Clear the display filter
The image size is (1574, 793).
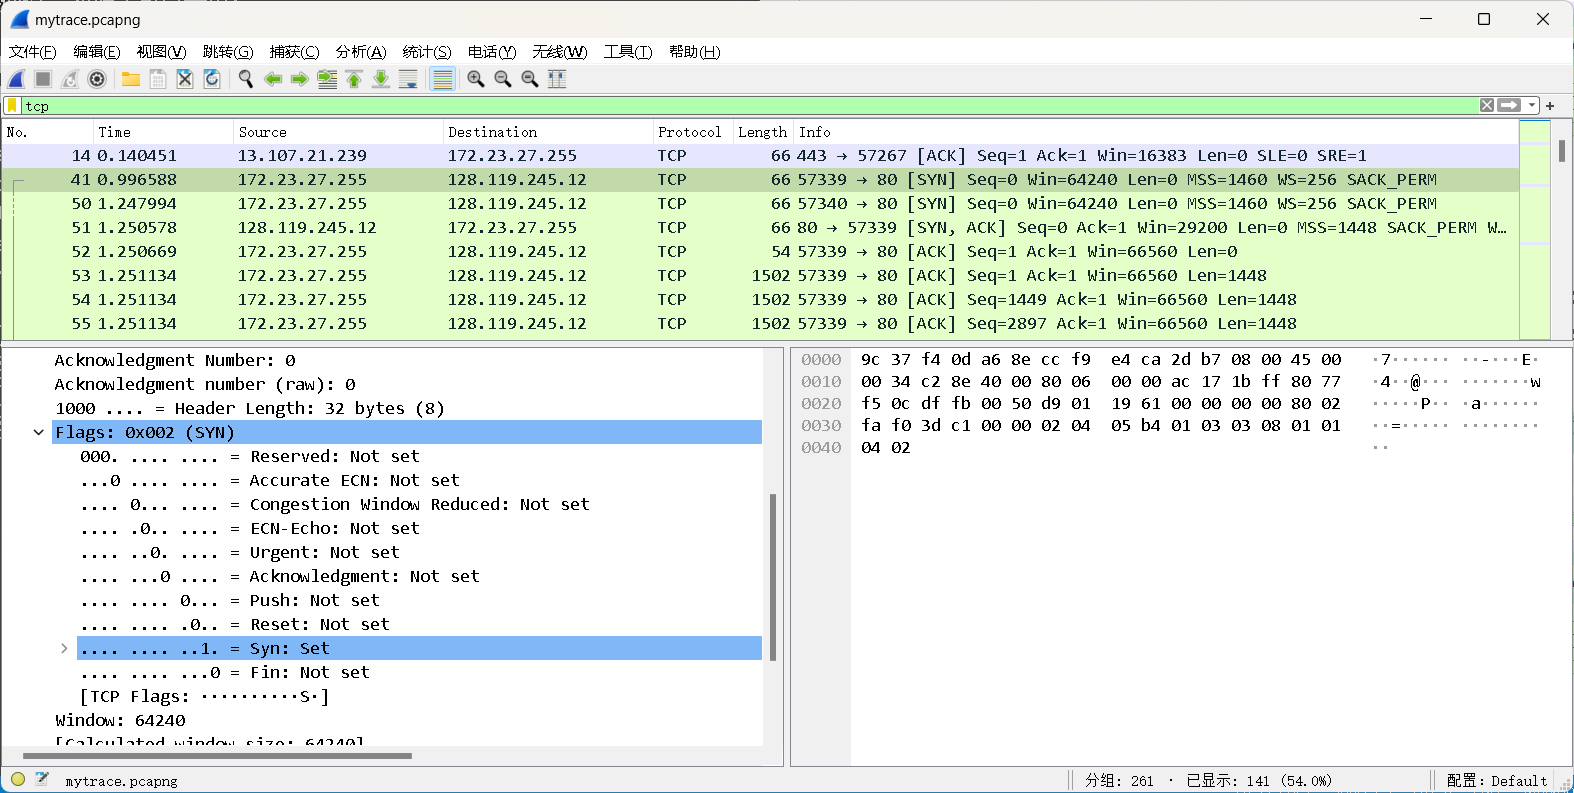[1487, 105]
